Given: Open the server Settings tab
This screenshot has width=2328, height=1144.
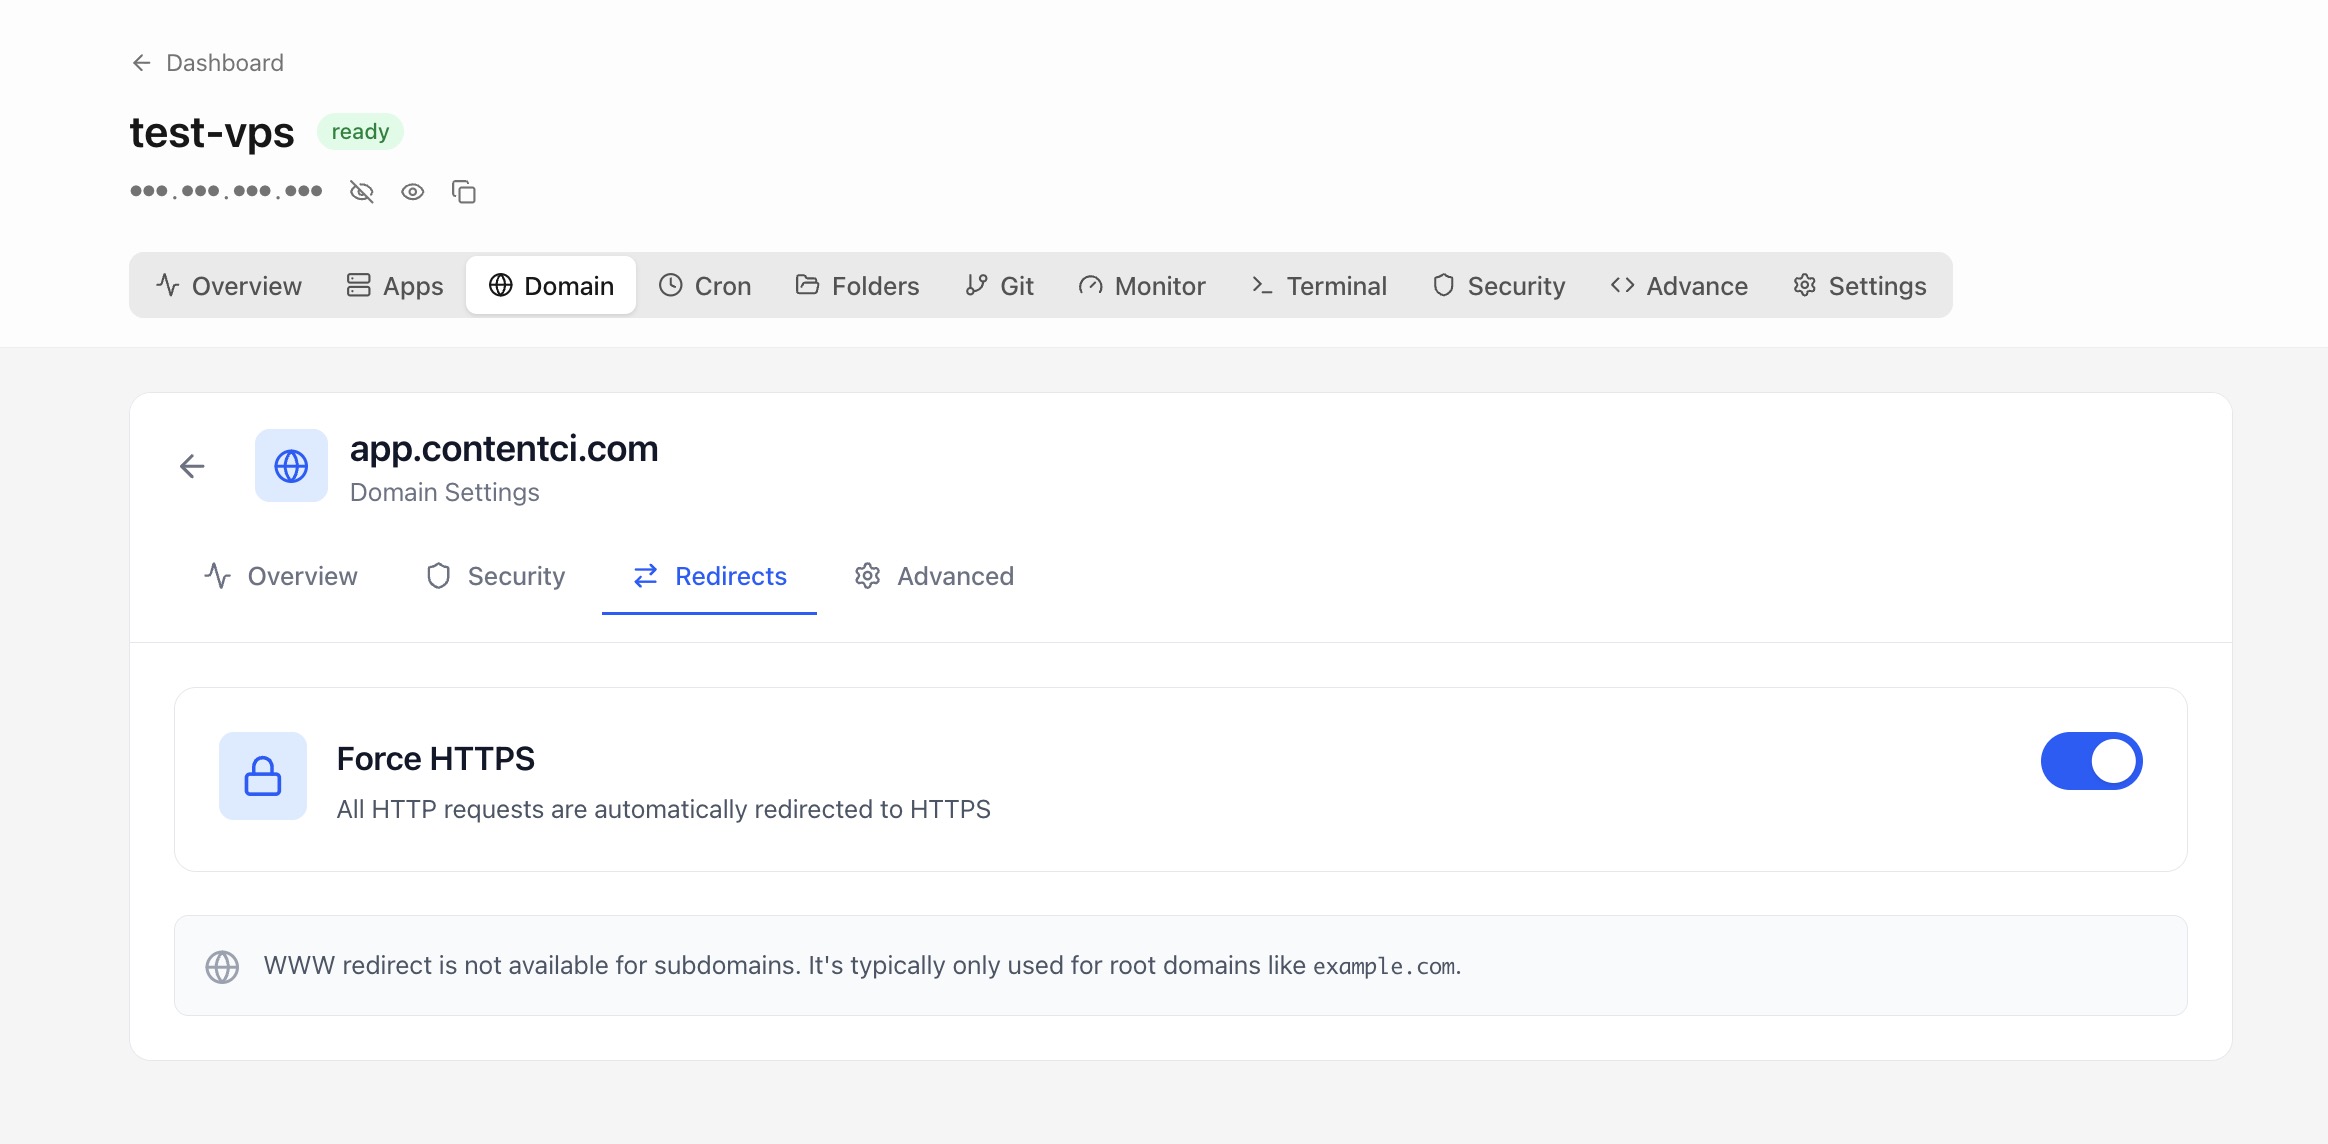Looking at the screenshot, I should point(1859,286).
